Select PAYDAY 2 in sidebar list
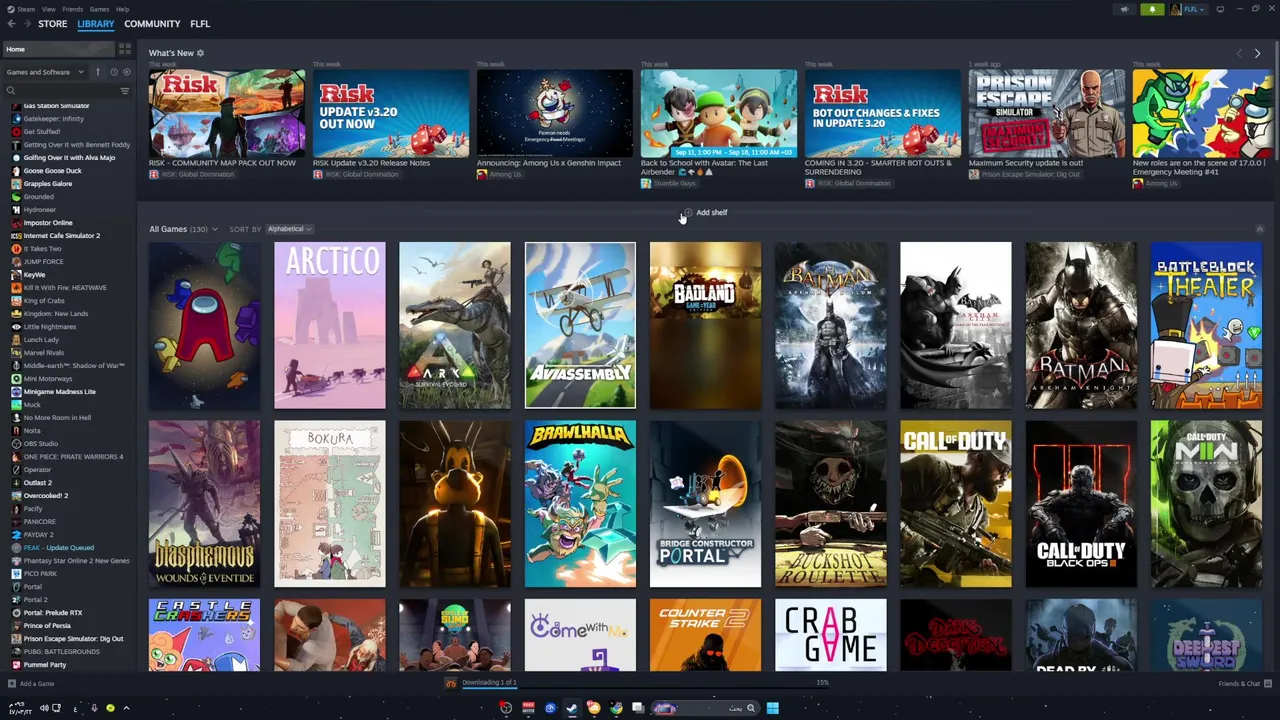Image resolution: width=1280 pixels, height=720 pixels. tap(38, 535)
